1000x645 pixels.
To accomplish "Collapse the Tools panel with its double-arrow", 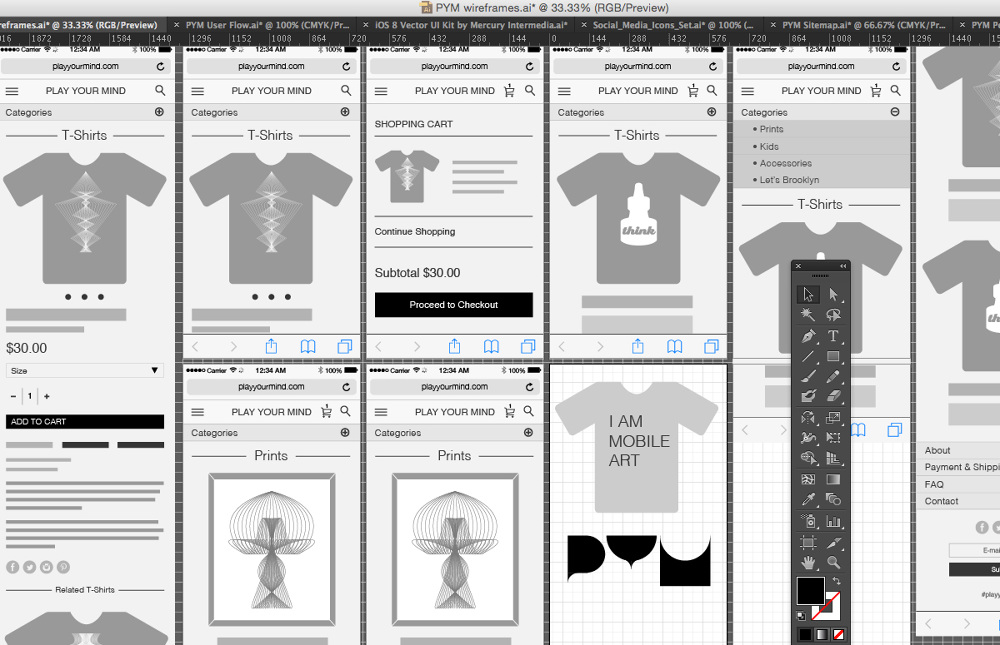I will click(x=843, y=266).
